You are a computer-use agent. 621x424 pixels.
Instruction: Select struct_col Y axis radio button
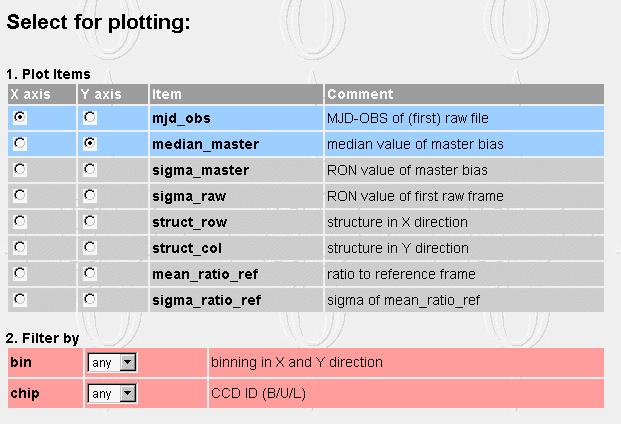pyautogui.click(x=90, y=248)
